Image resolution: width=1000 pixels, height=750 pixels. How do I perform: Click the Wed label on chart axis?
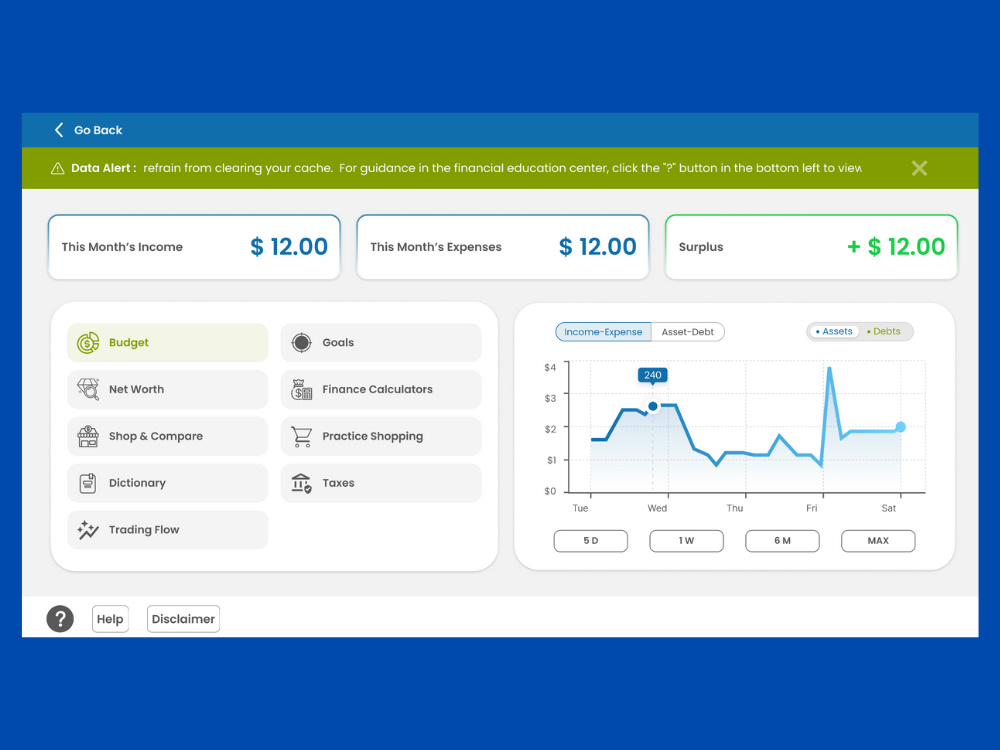(657, 508)
